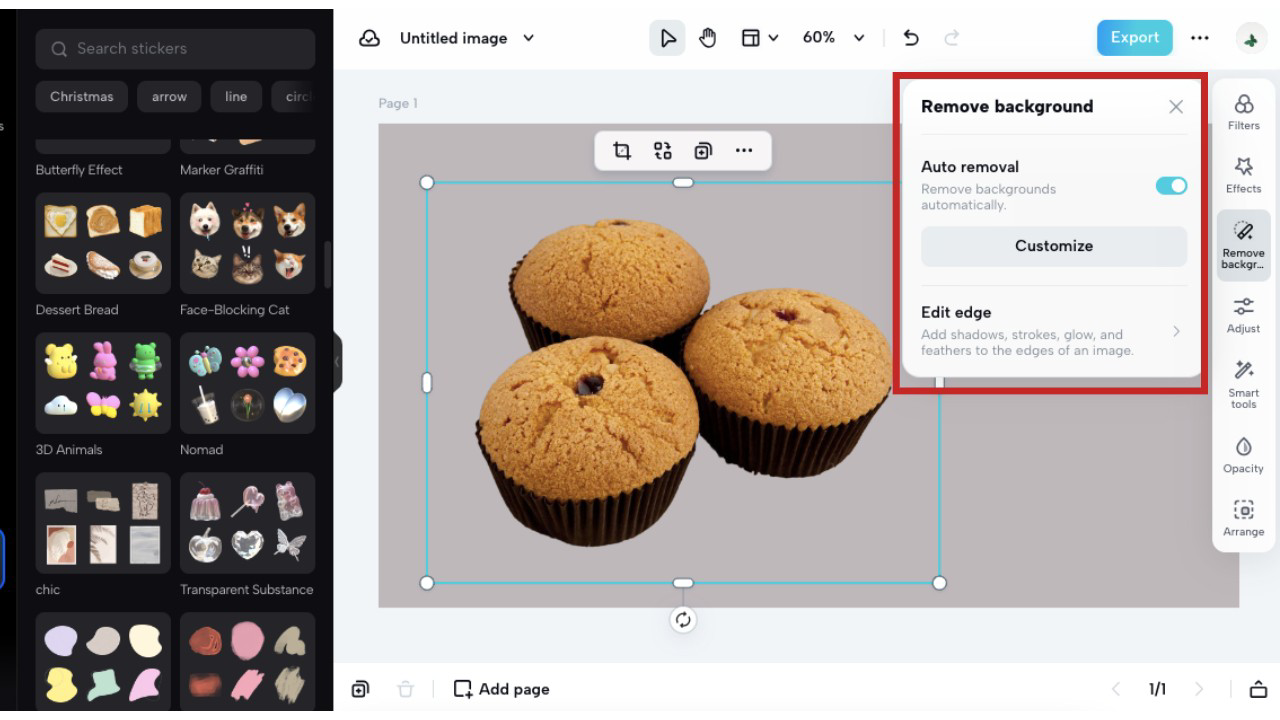Close the Remove background panel

(1176, 107)
